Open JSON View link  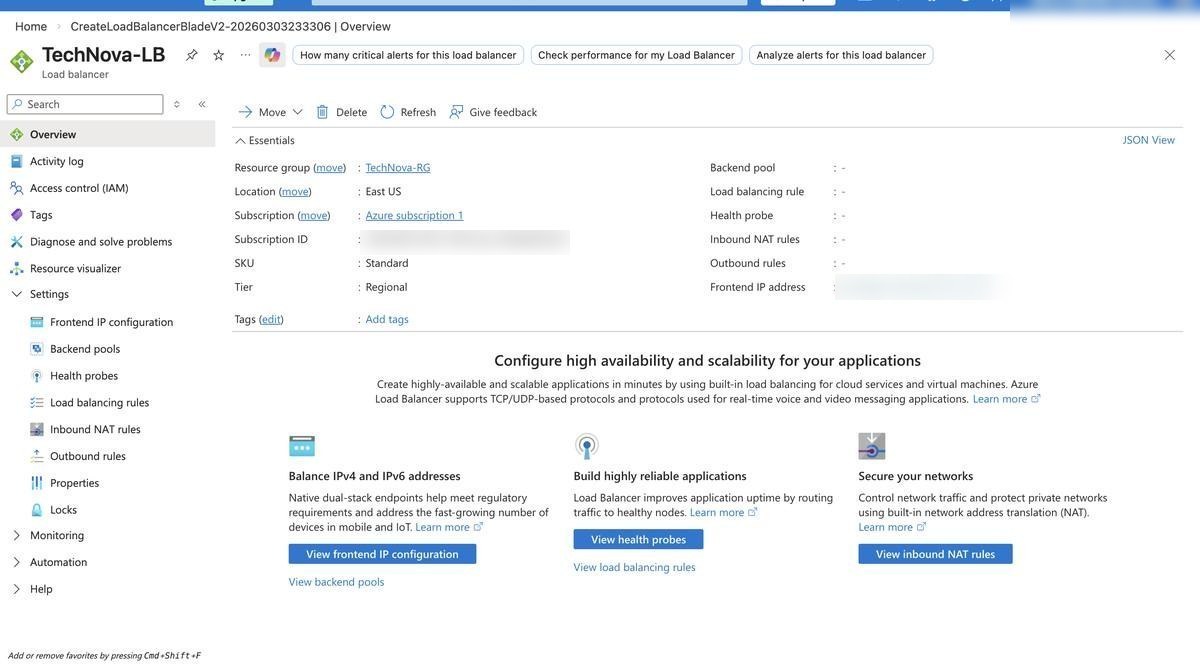click(x=1149, y=140)
